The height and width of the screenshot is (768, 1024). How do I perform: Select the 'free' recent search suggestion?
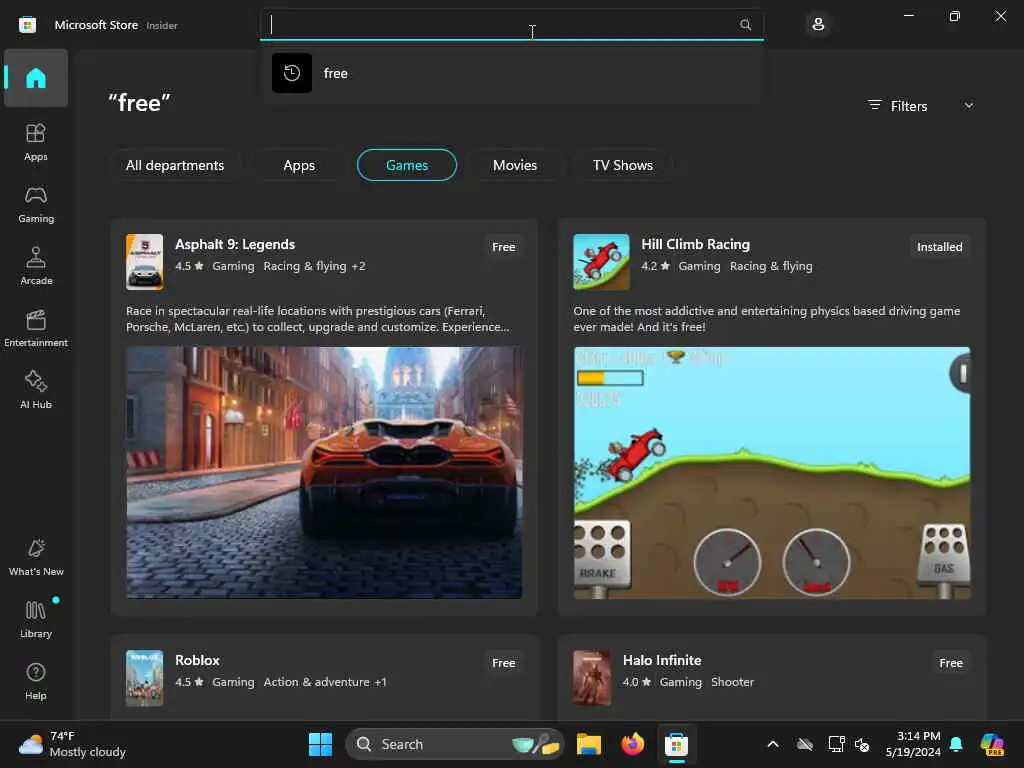tap(512, 73)
